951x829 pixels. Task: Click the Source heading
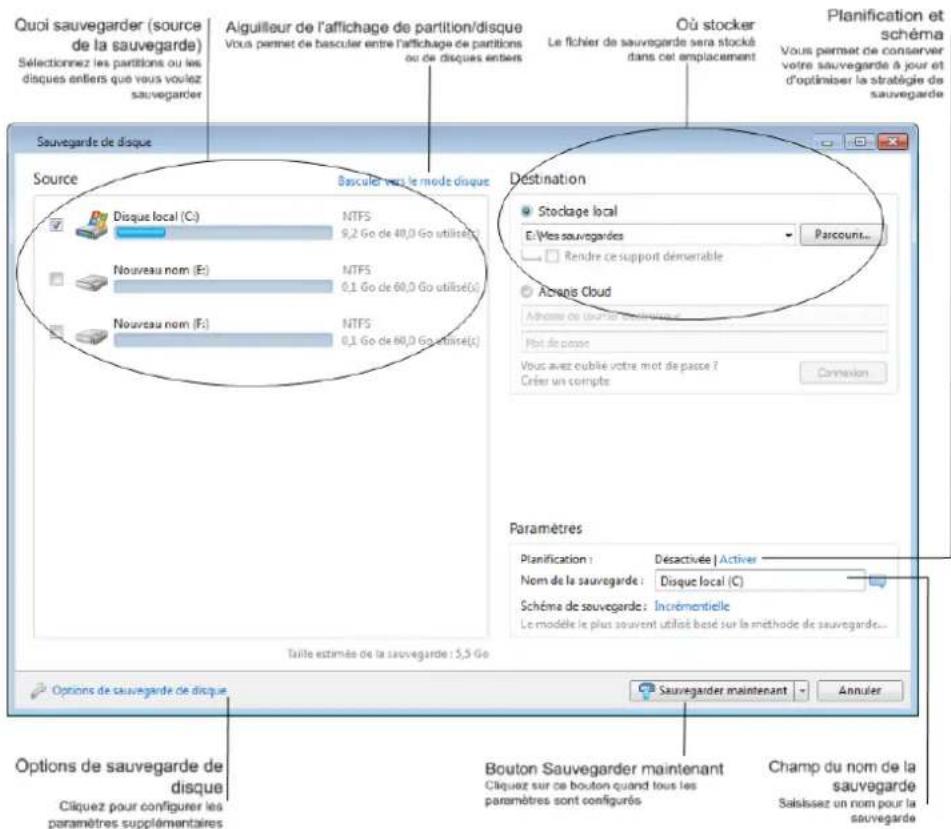55,179
